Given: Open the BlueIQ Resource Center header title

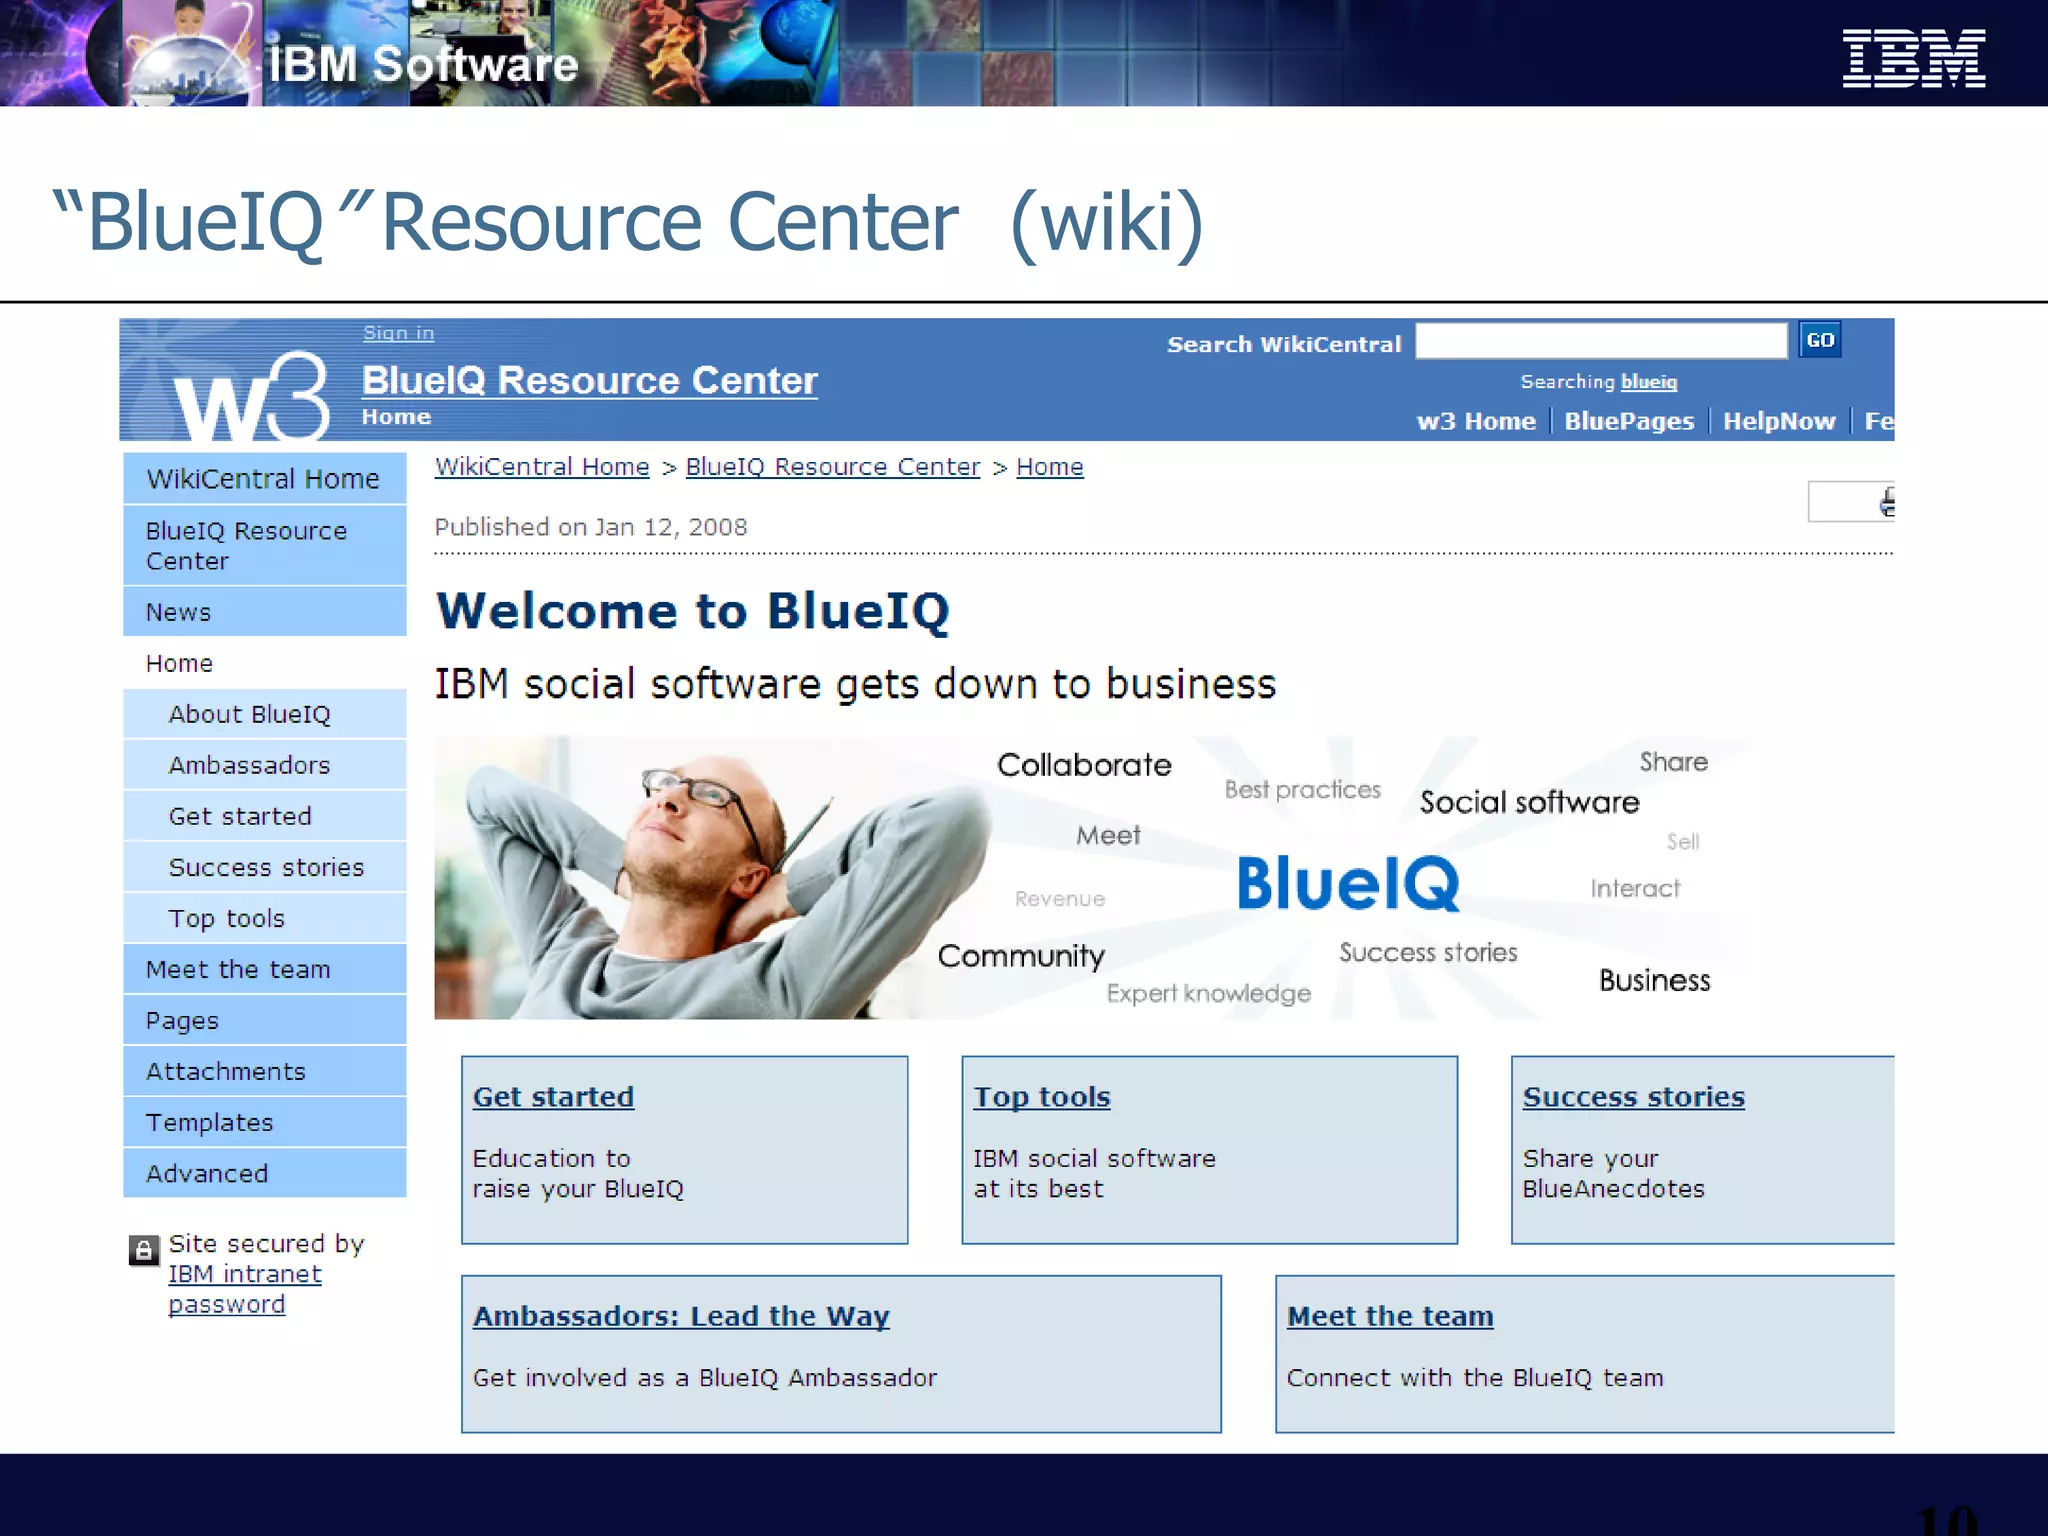Looking at the screenshot, I should pos(589,380).
